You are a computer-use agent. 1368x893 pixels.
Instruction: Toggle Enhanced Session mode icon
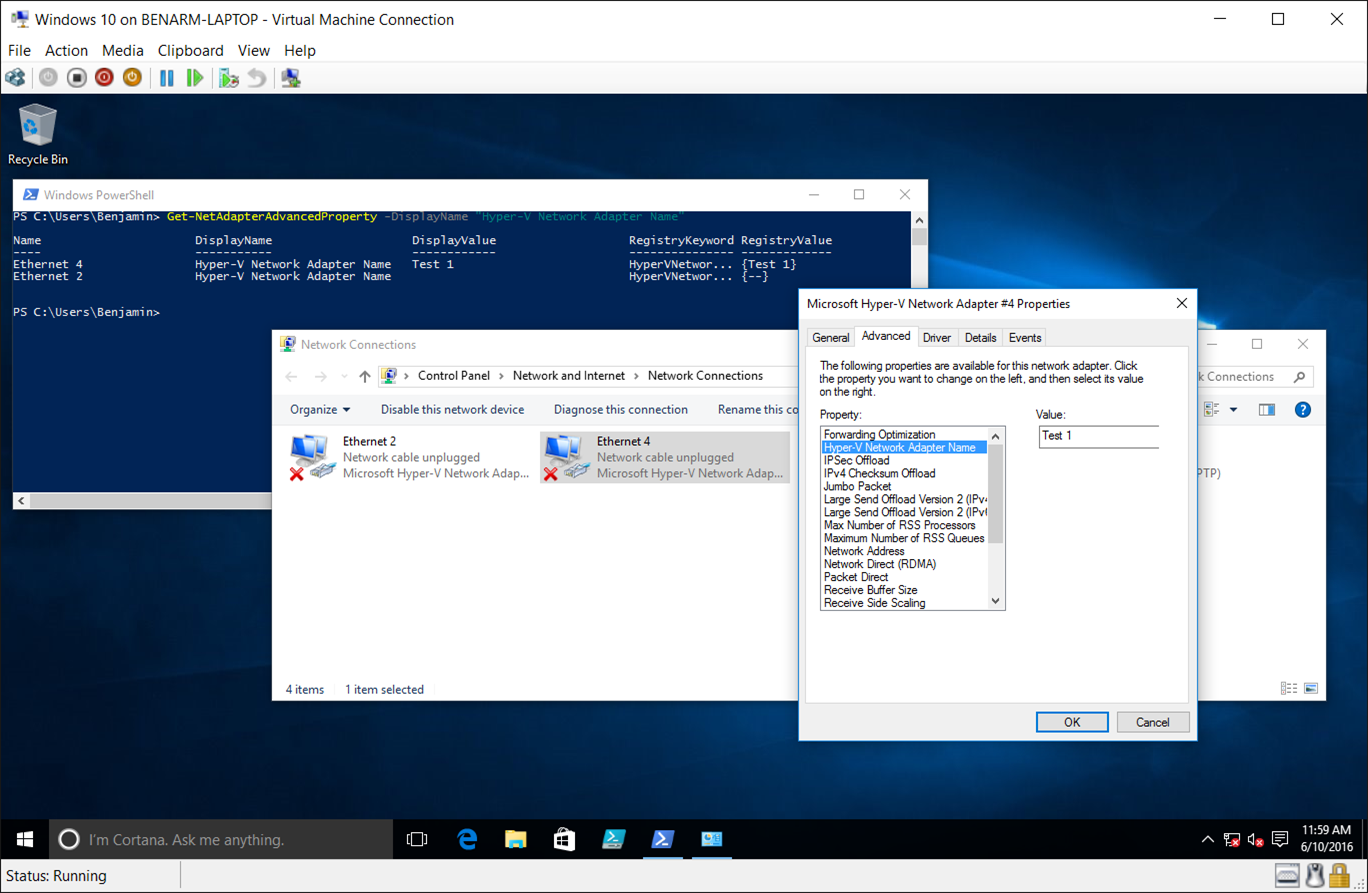tap(291, 77)
